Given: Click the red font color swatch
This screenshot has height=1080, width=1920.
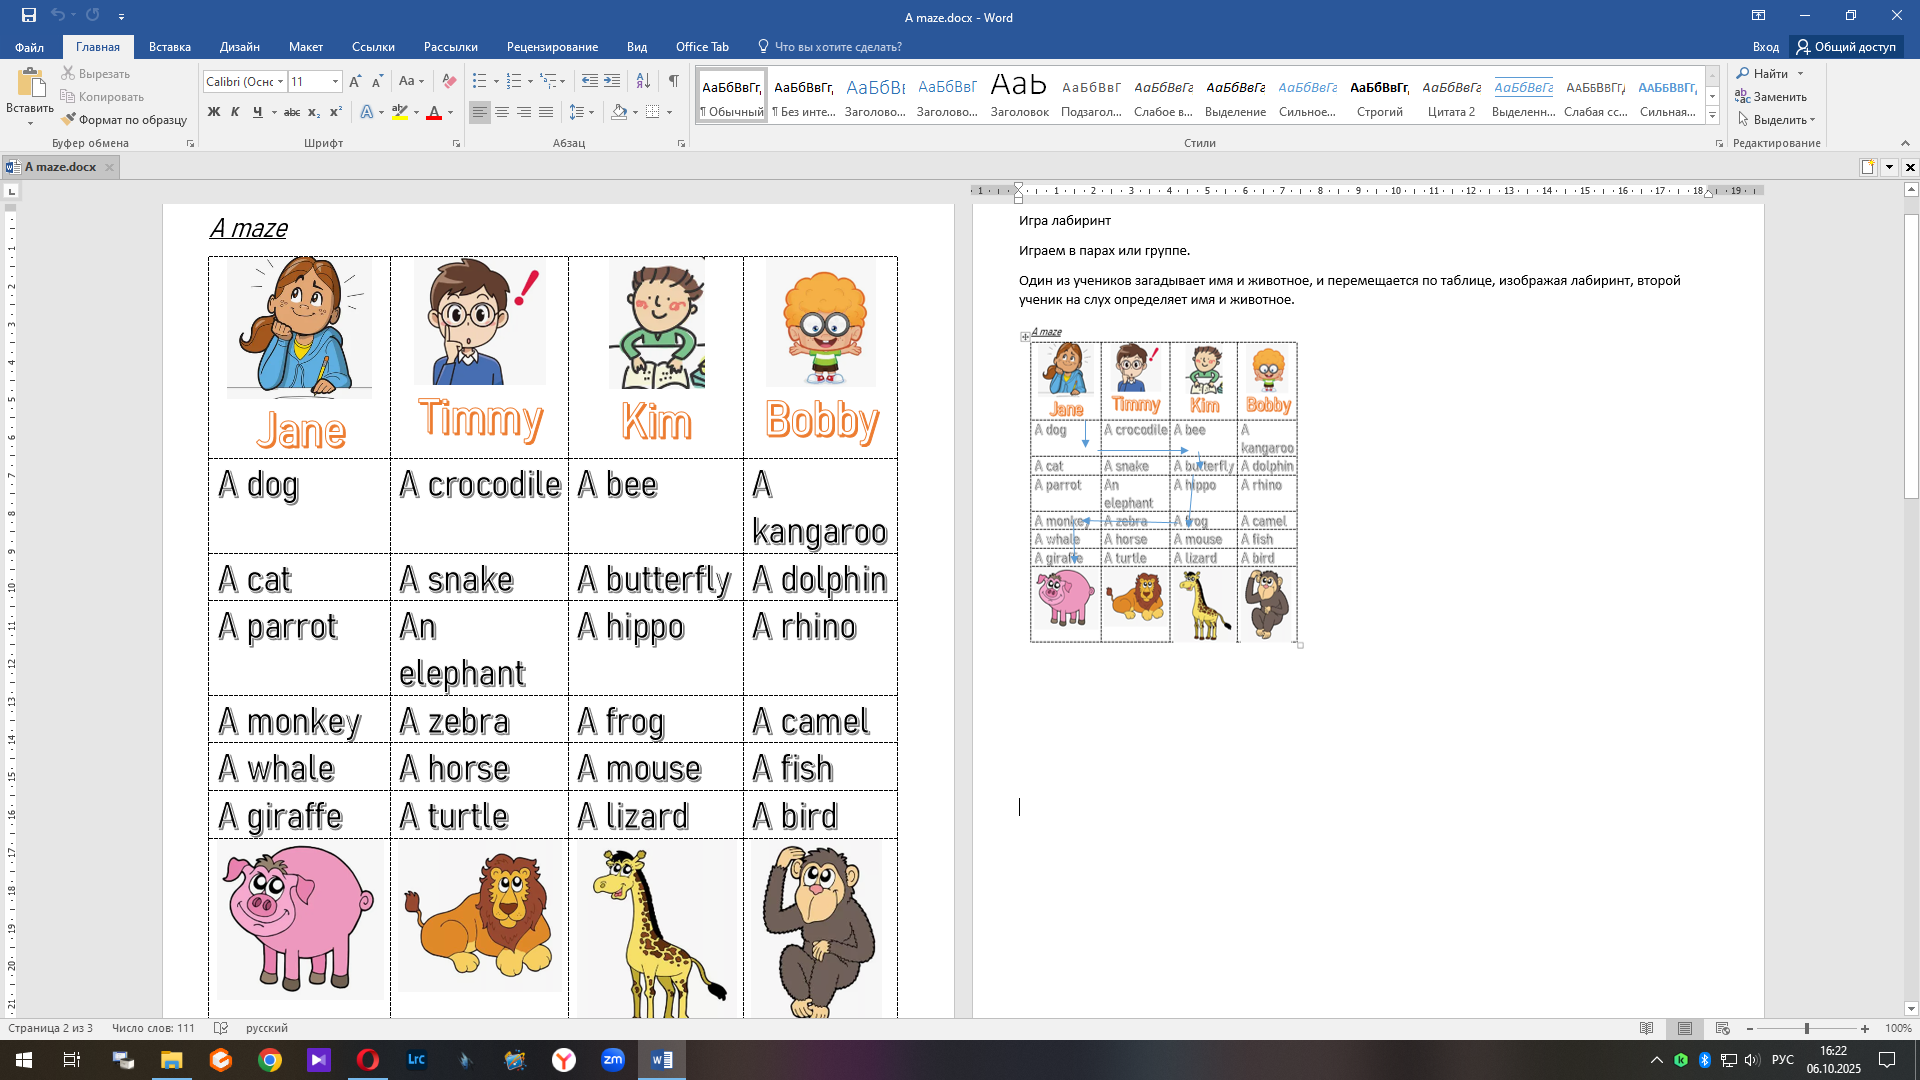Looking at the screenshot, I should click(434, 113).
